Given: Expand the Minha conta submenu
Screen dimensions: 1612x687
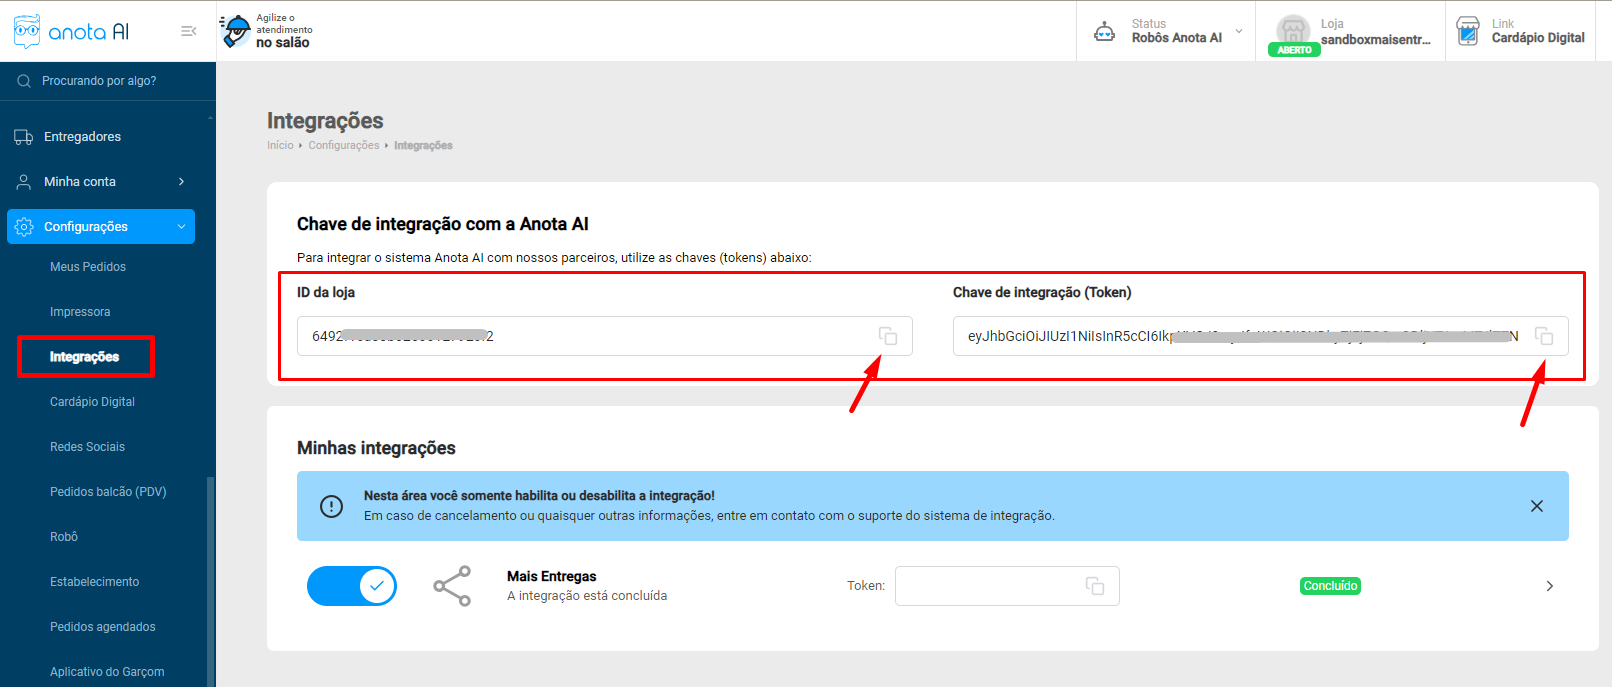Looking at the screenshot, I should pos(181,182).
